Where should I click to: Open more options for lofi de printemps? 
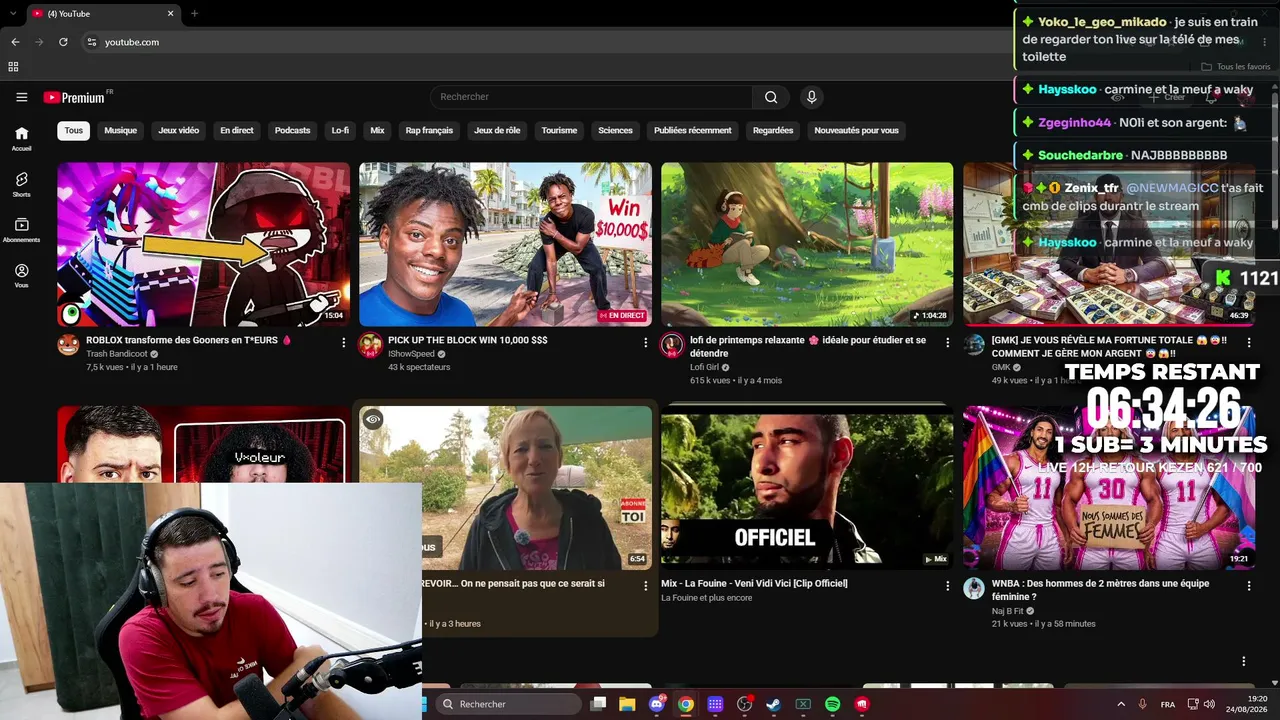click(947, 342)
